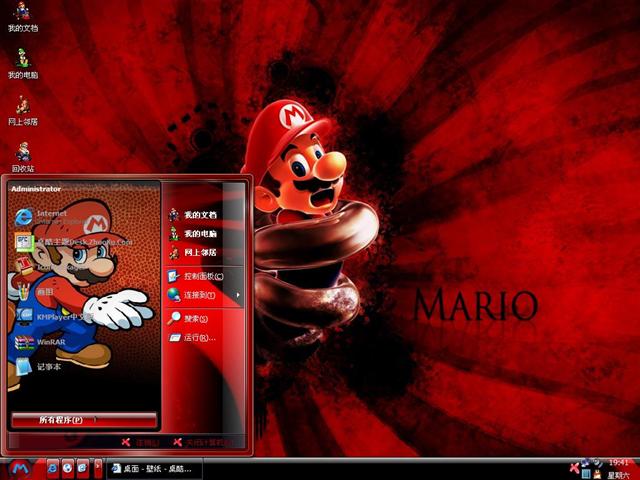Click the Administrator user name
640x480 pixels.
pyautogui.click(x=36, y=189)
